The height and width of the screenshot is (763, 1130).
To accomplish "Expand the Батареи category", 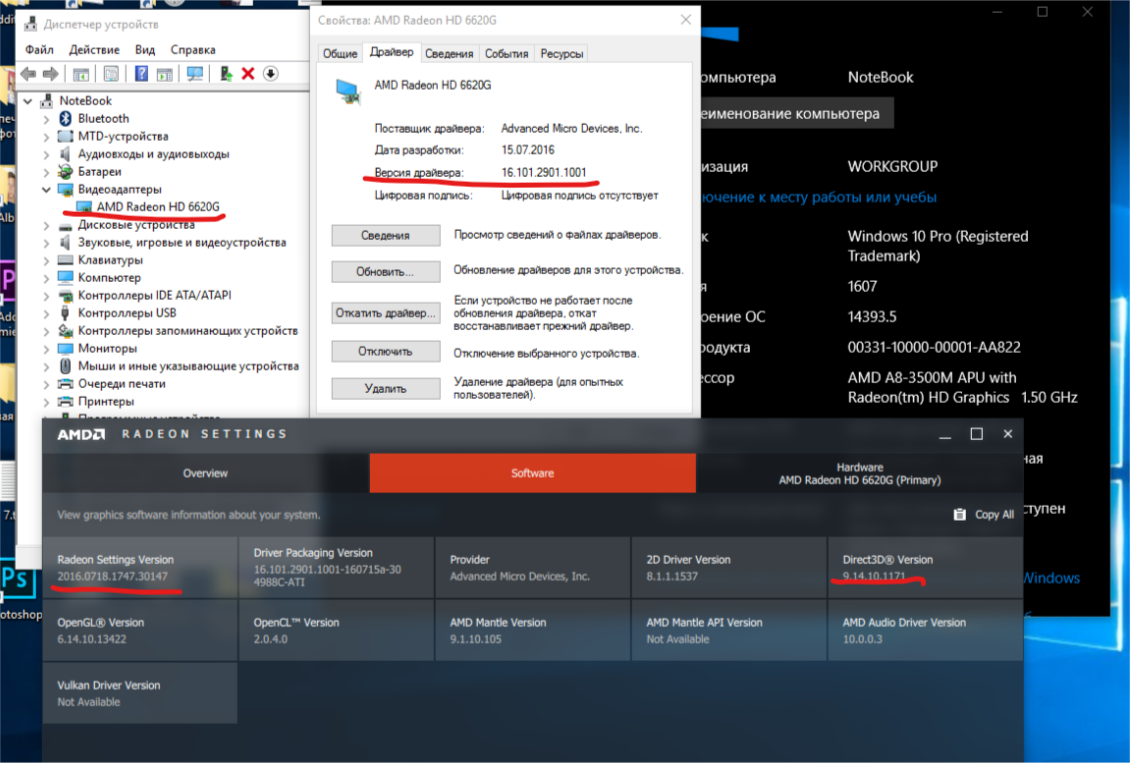I will pos(47,171).
